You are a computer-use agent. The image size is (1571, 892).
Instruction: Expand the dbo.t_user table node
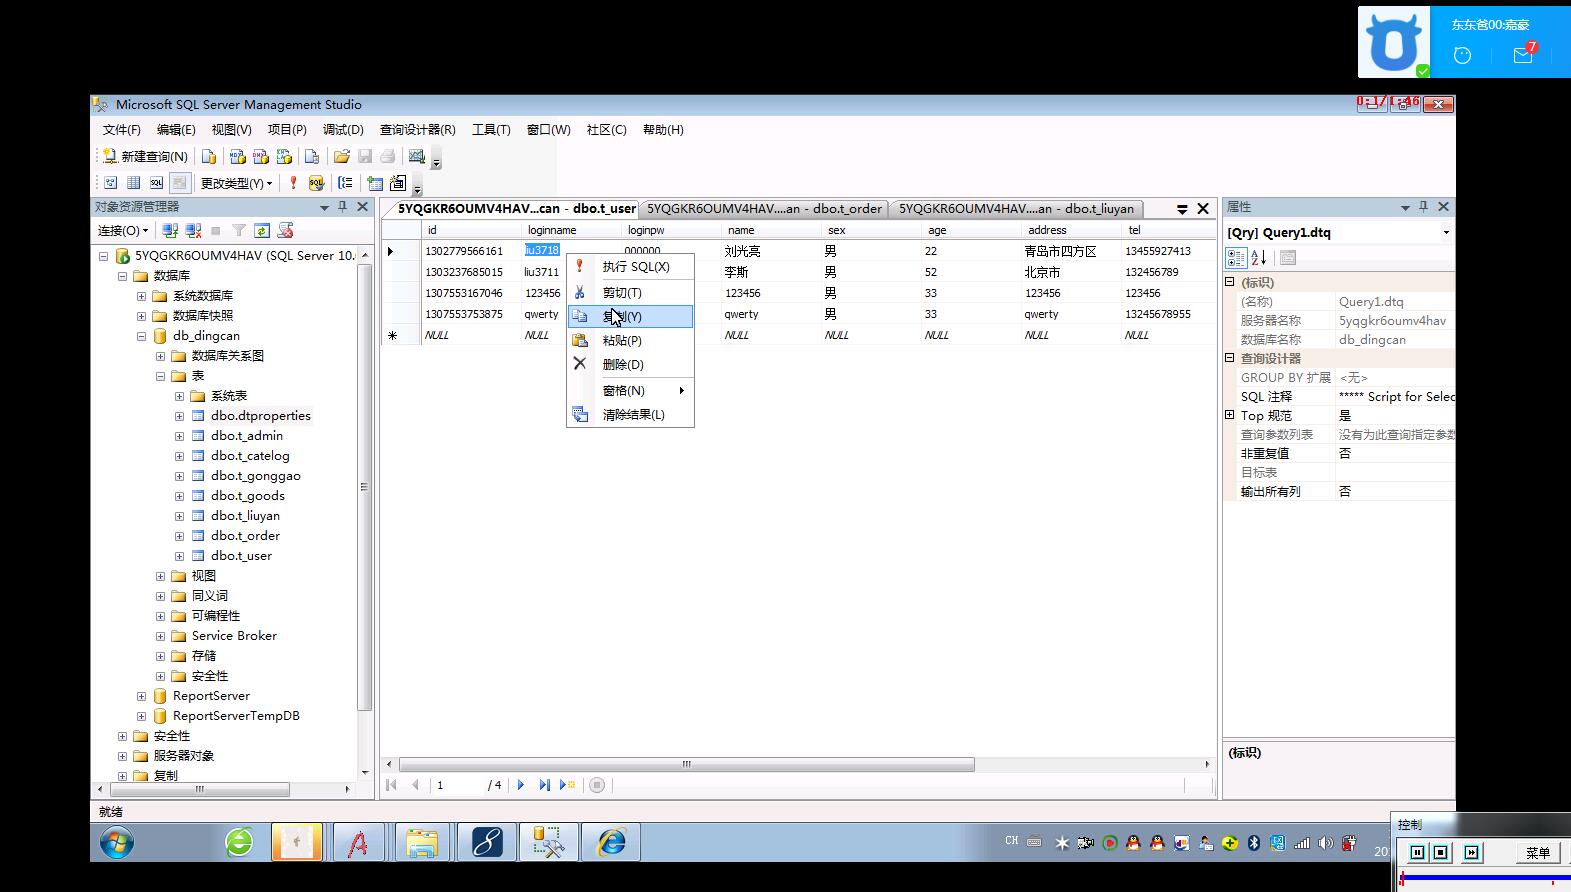click(x=179, y=556)
